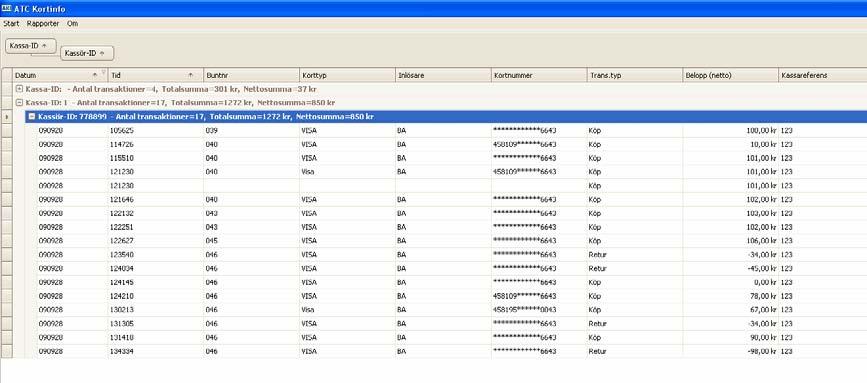
Task: Click the Korttyp column header
Action: click(x=347, y=75)
